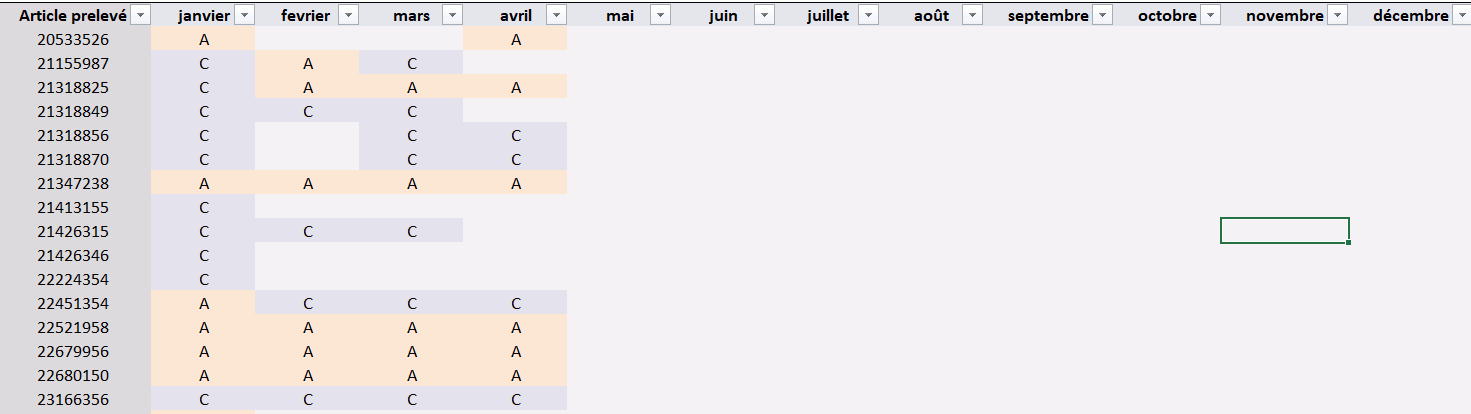Open the mai filter dropdown
1471x414 pixels.
tap(660, 15)
